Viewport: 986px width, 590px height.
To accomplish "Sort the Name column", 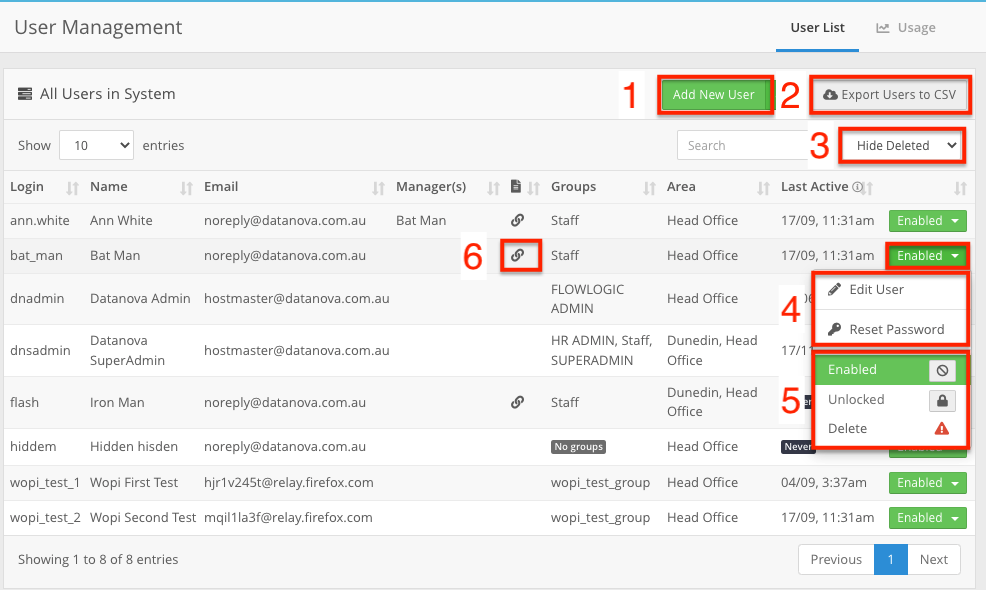I will 186,188.
